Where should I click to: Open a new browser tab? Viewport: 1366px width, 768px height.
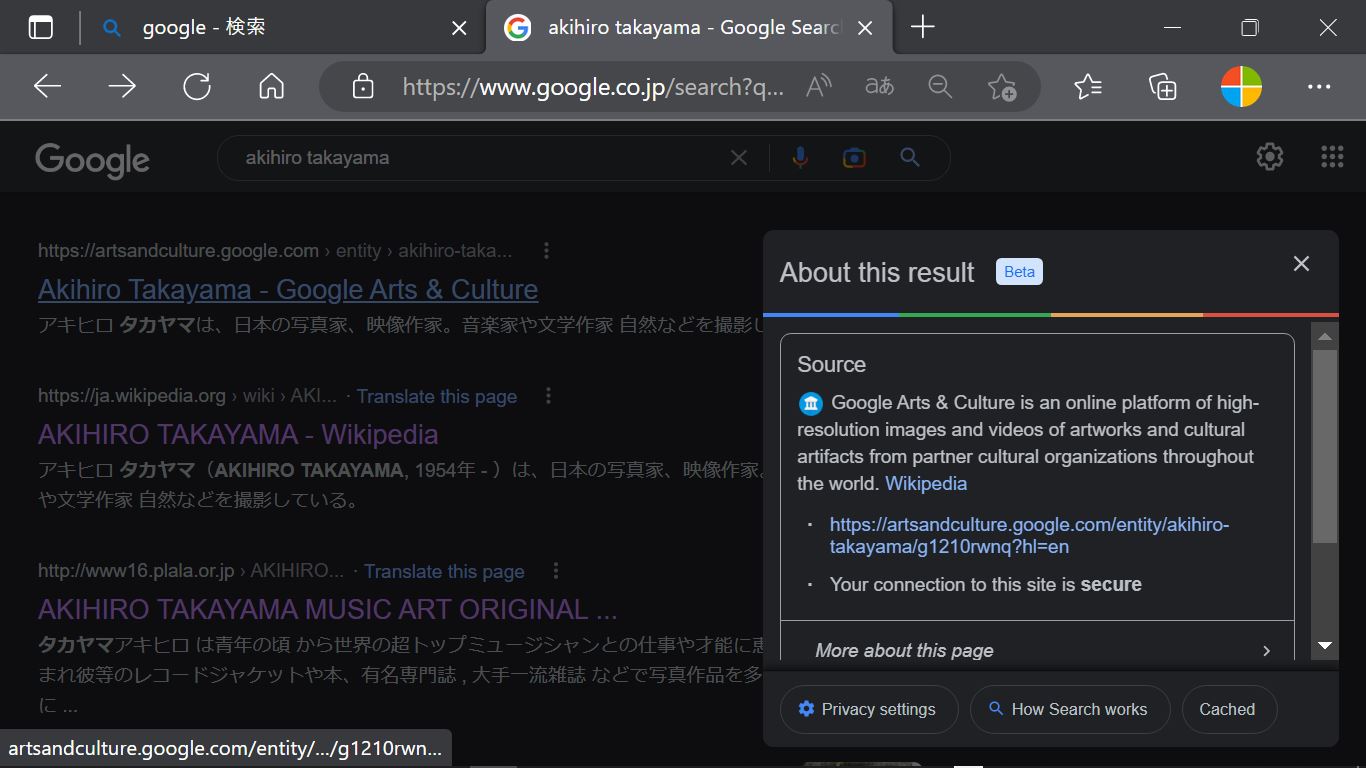pyautogui.click(x=923, y=28)
